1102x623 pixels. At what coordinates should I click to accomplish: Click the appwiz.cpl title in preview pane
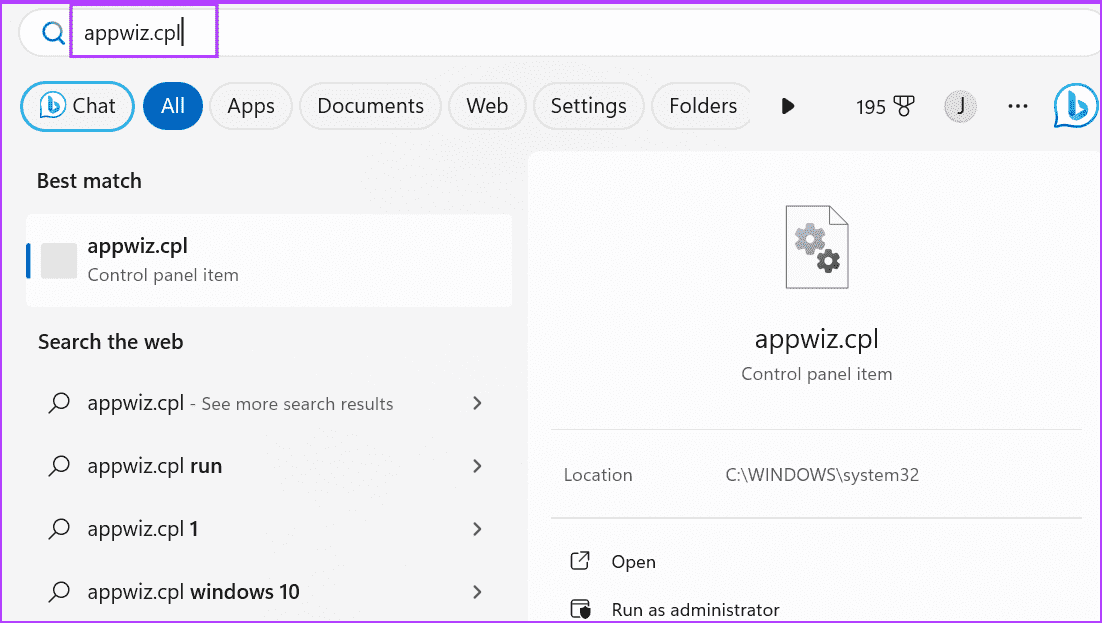[817, 340]
